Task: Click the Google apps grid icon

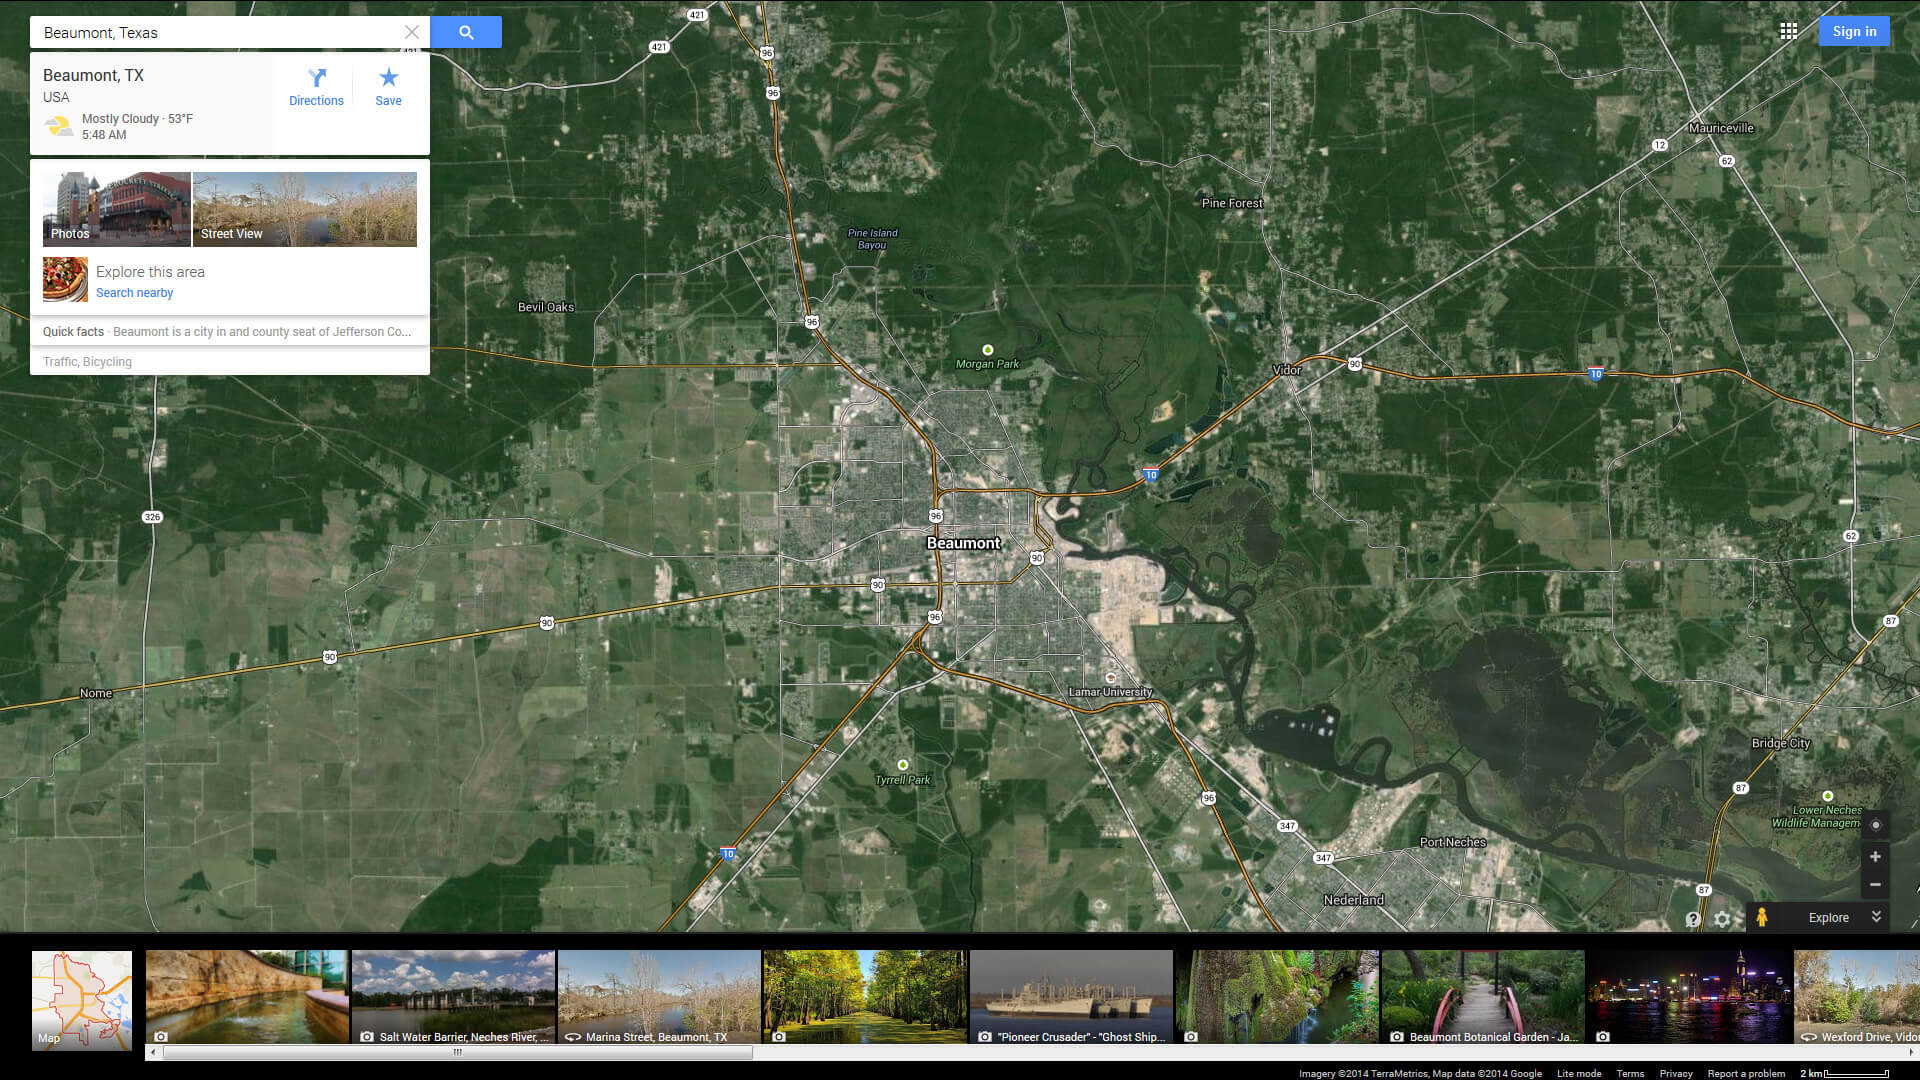Action: pos(1789,30)
